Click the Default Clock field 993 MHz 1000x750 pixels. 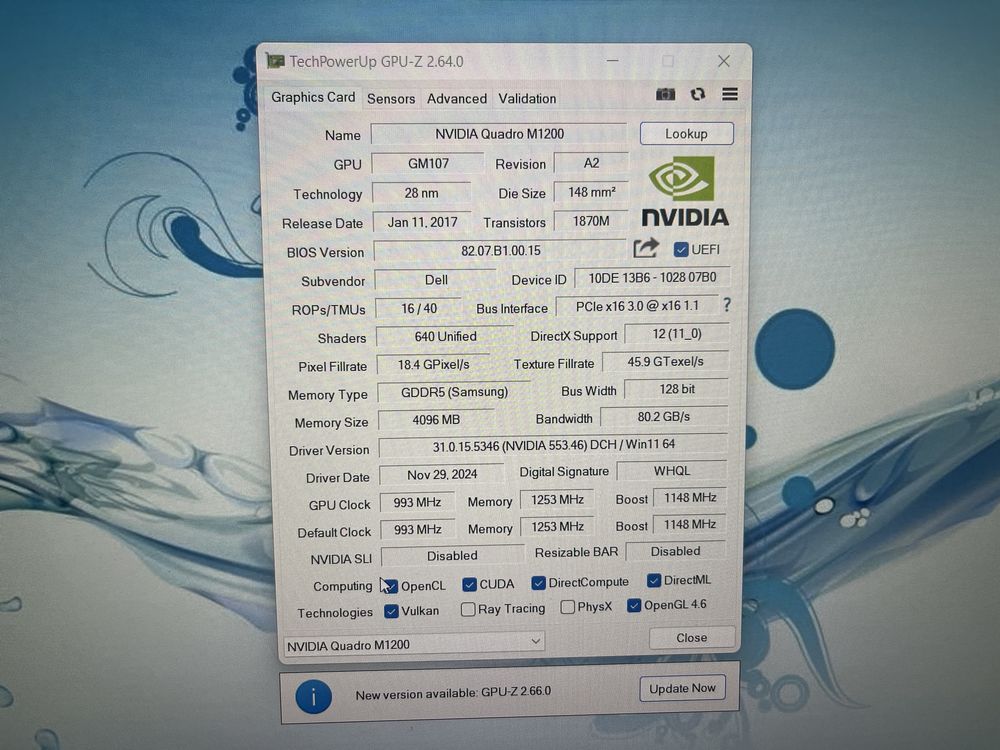(417, 530)
